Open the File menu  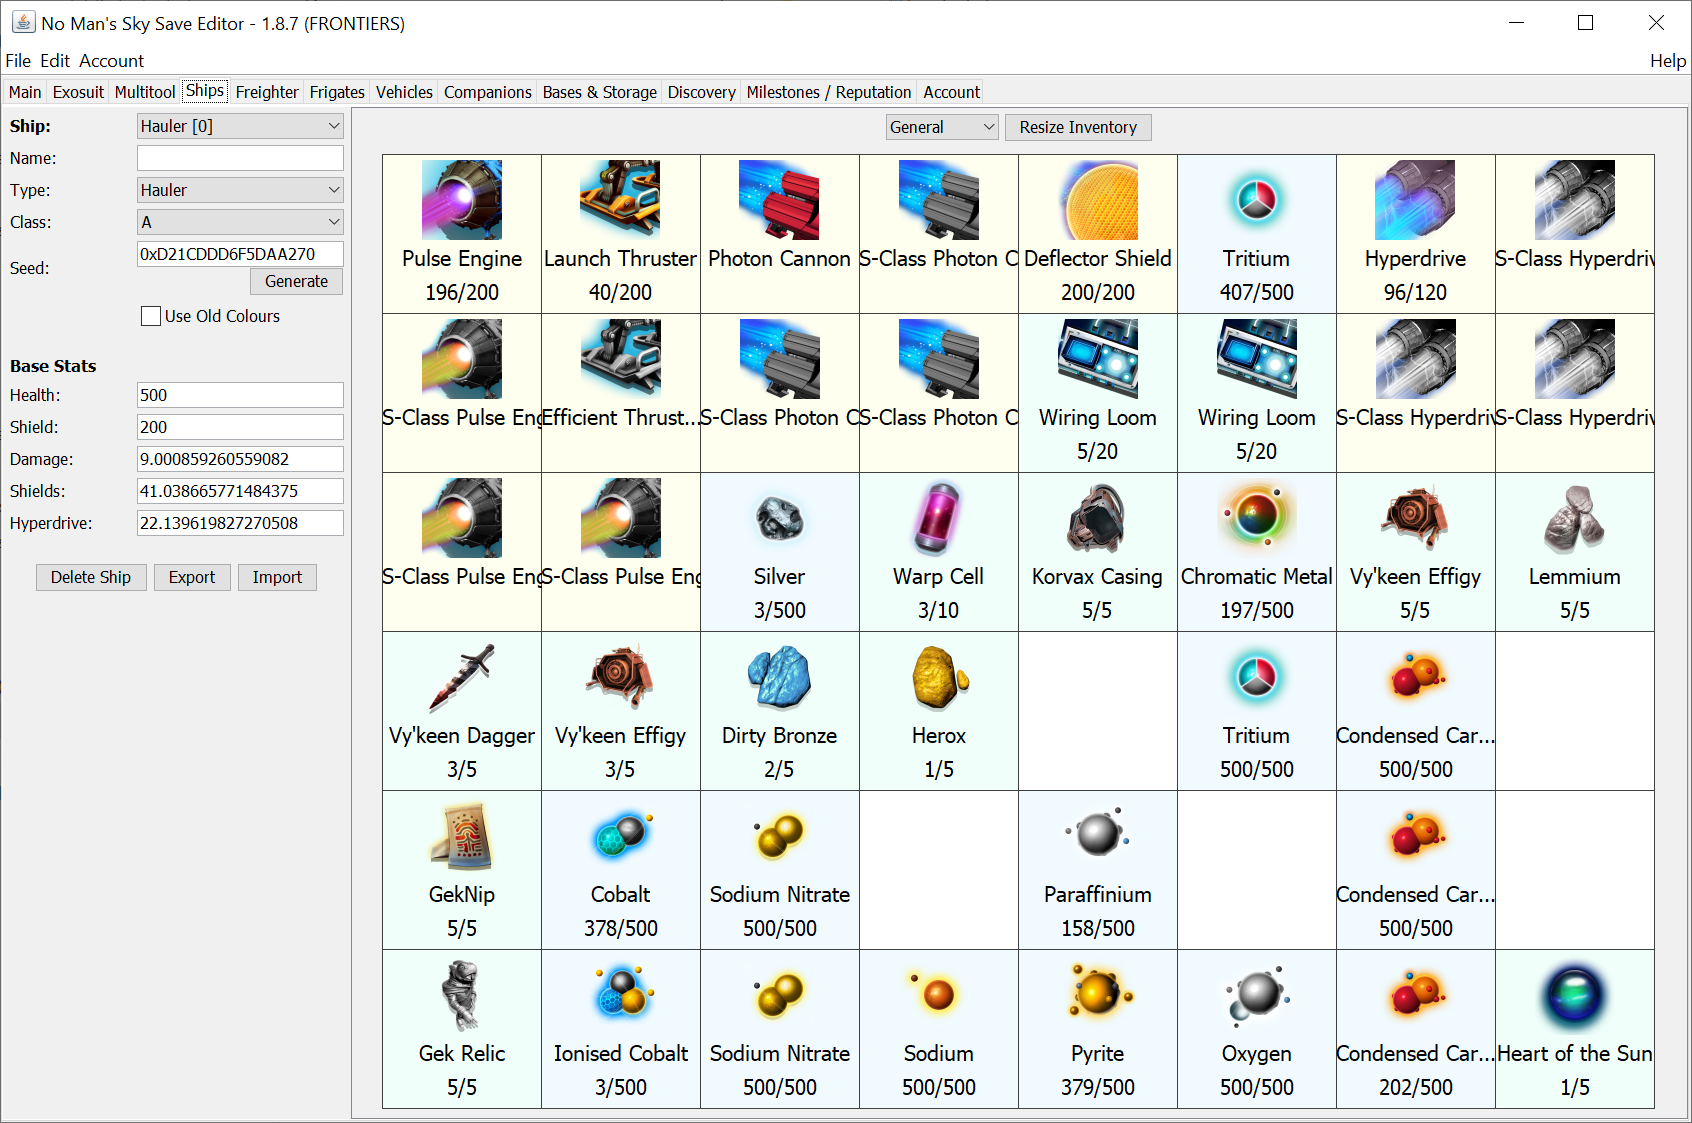18,61
